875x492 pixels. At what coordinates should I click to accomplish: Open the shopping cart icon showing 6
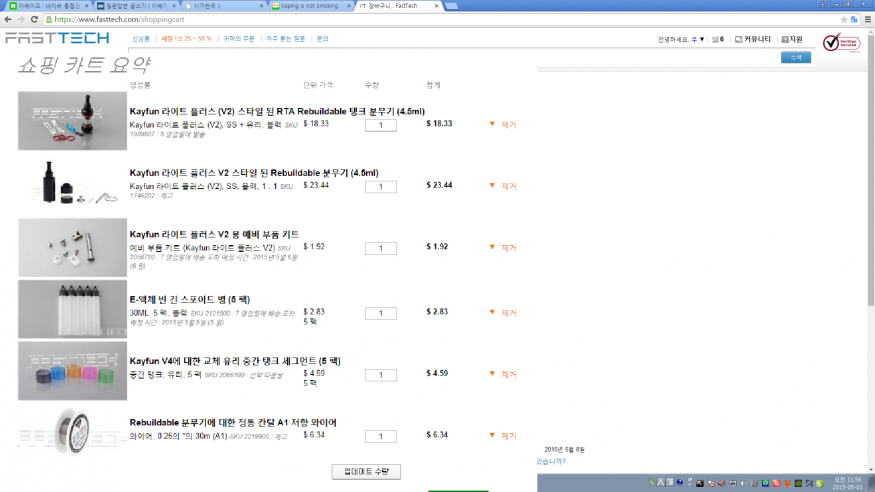[718, 40]
